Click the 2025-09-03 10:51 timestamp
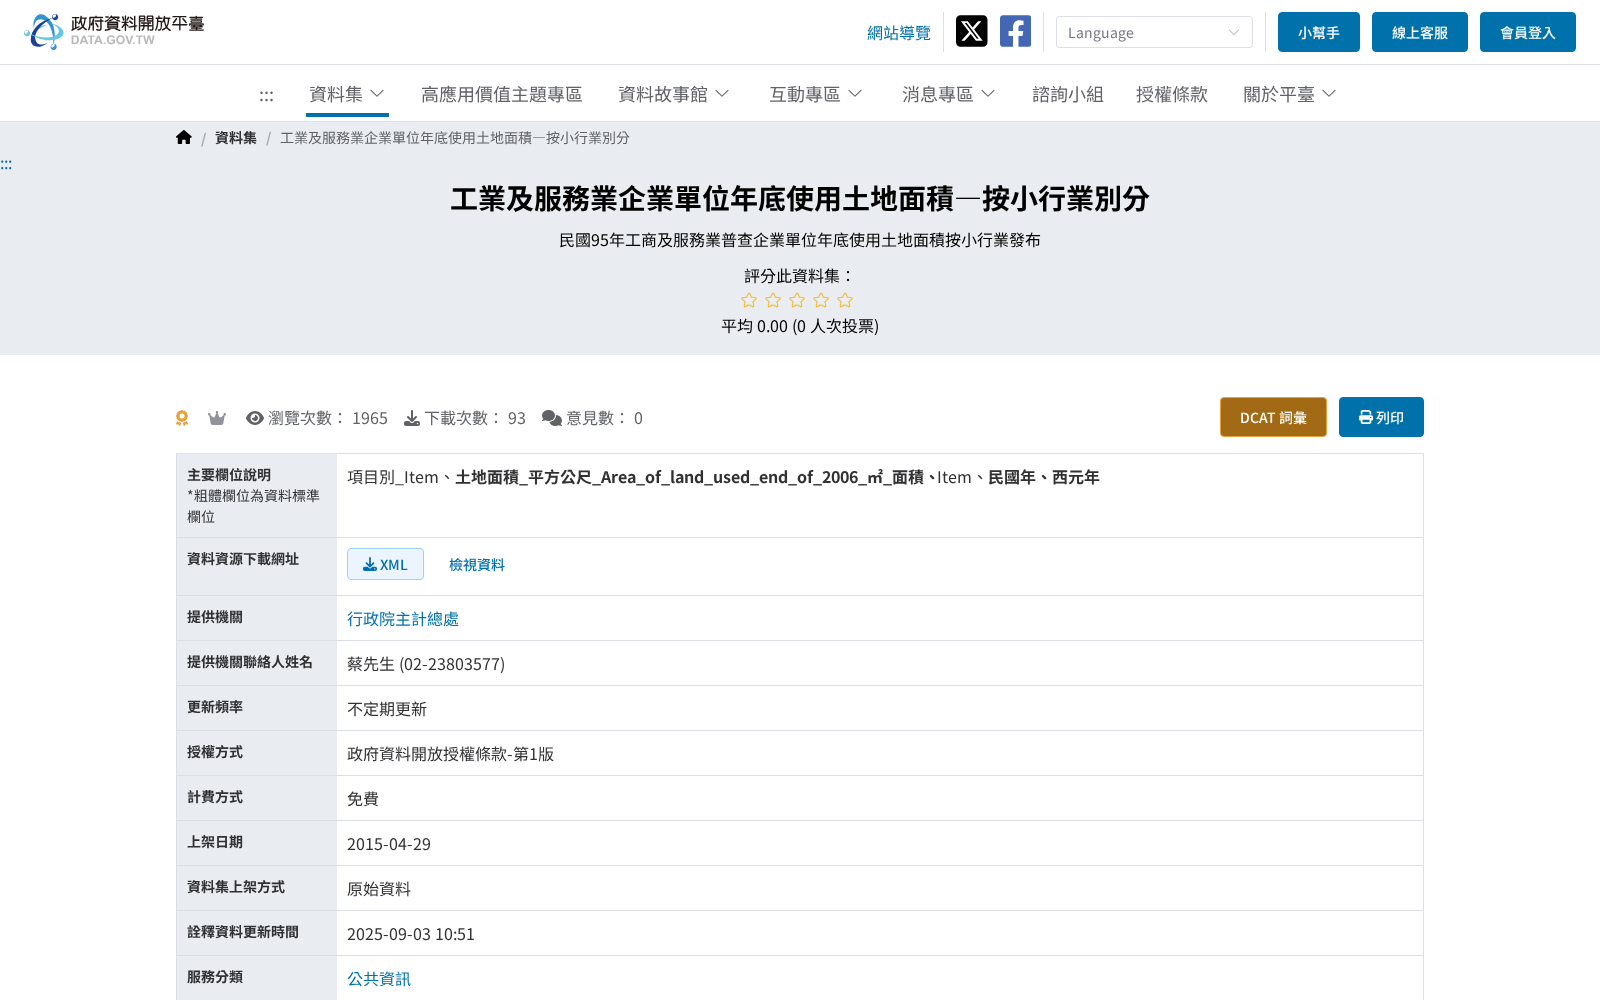This screenshot has height=1000, width=1600. pyautogui.click(x=411, y=934)
